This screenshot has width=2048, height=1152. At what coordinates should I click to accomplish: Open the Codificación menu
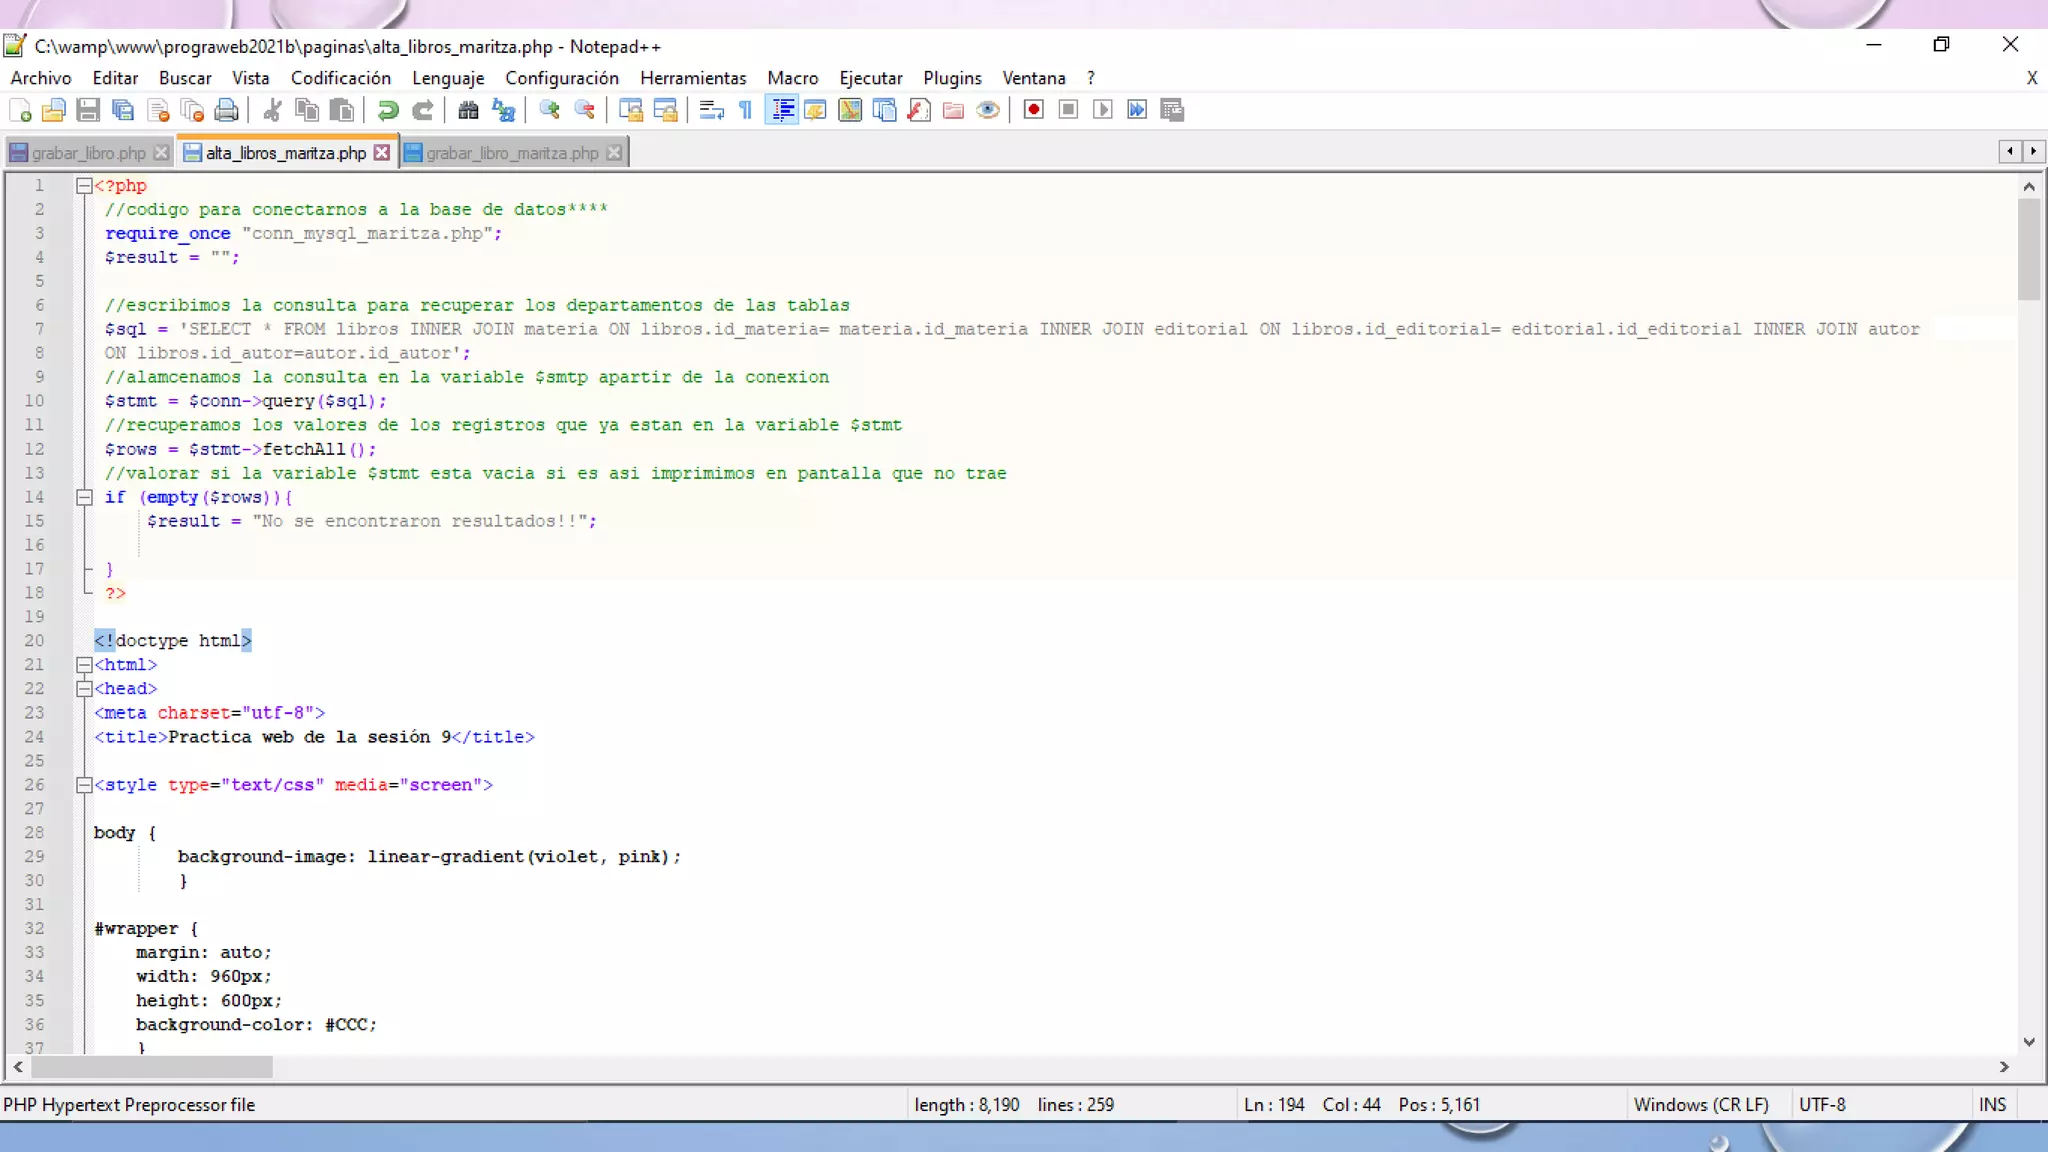tap(340, 78)
